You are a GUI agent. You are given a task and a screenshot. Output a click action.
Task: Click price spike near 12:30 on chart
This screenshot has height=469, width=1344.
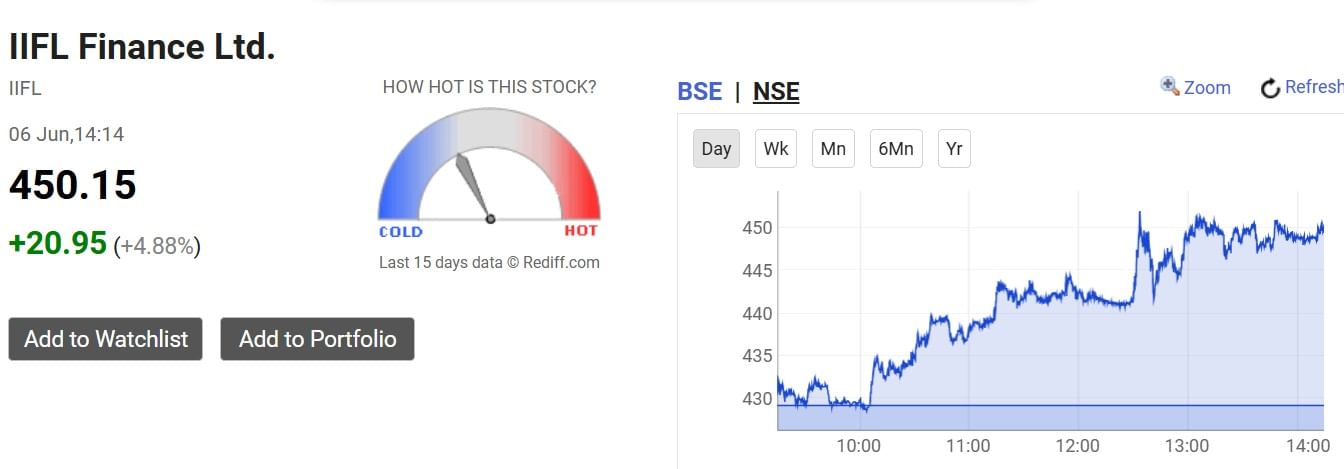(1140, 215)
